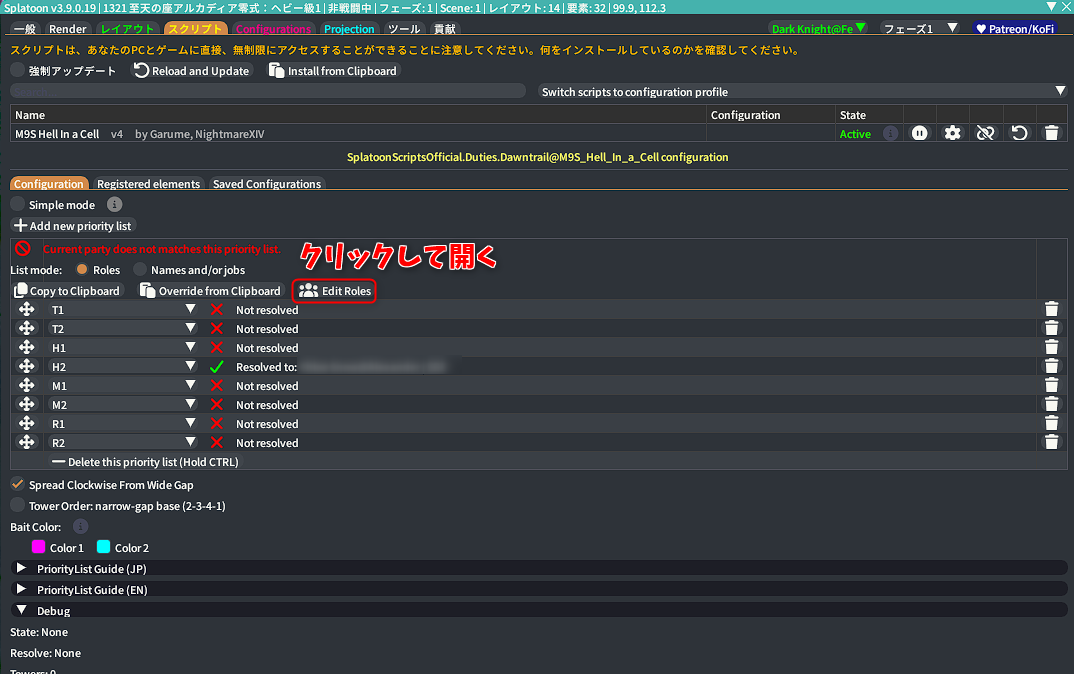This screenshot has height=674, width=1074.
Task: Open script settings gear icon
Action: 952,133
